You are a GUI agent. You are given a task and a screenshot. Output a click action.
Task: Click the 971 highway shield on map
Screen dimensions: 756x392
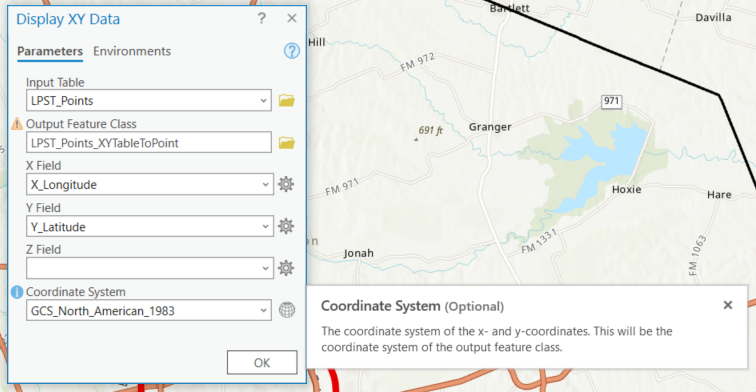coord(611,101)
